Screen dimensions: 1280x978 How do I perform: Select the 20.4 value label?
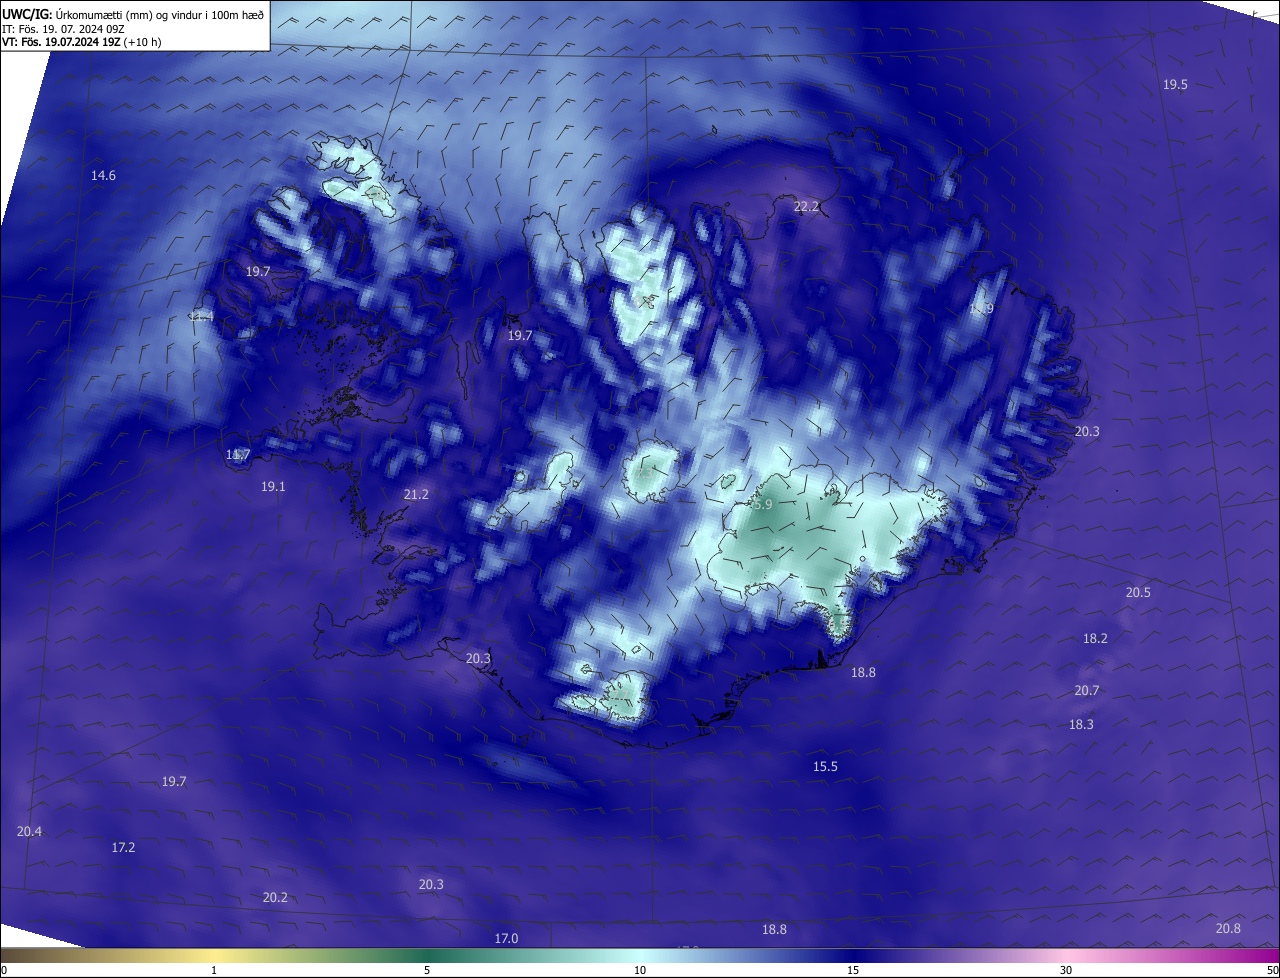30,832
